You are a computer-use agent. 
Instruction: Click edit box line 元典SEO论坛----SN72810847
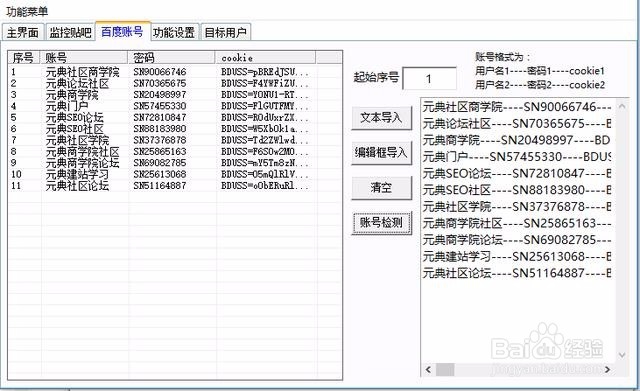coord(517,173)
